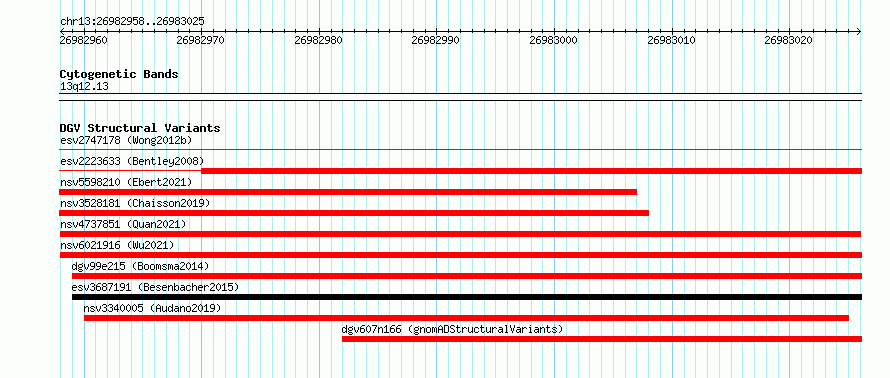Screen dimensions: 890x378
Task: Open variant nsv4737851 (Quan2021) label
Action: click(123, 224)
